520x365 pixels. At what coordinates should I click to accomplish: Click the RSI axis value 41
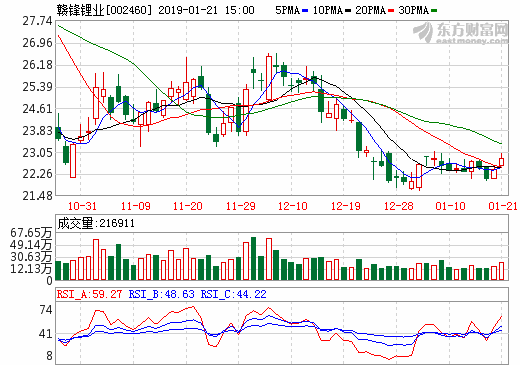46,334
